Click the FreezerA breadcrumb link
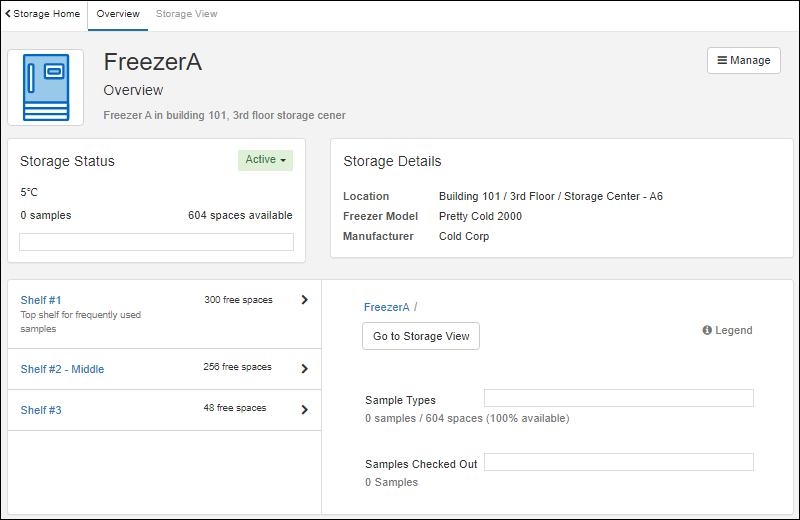The image size is (800, 520). coord(386,307)
